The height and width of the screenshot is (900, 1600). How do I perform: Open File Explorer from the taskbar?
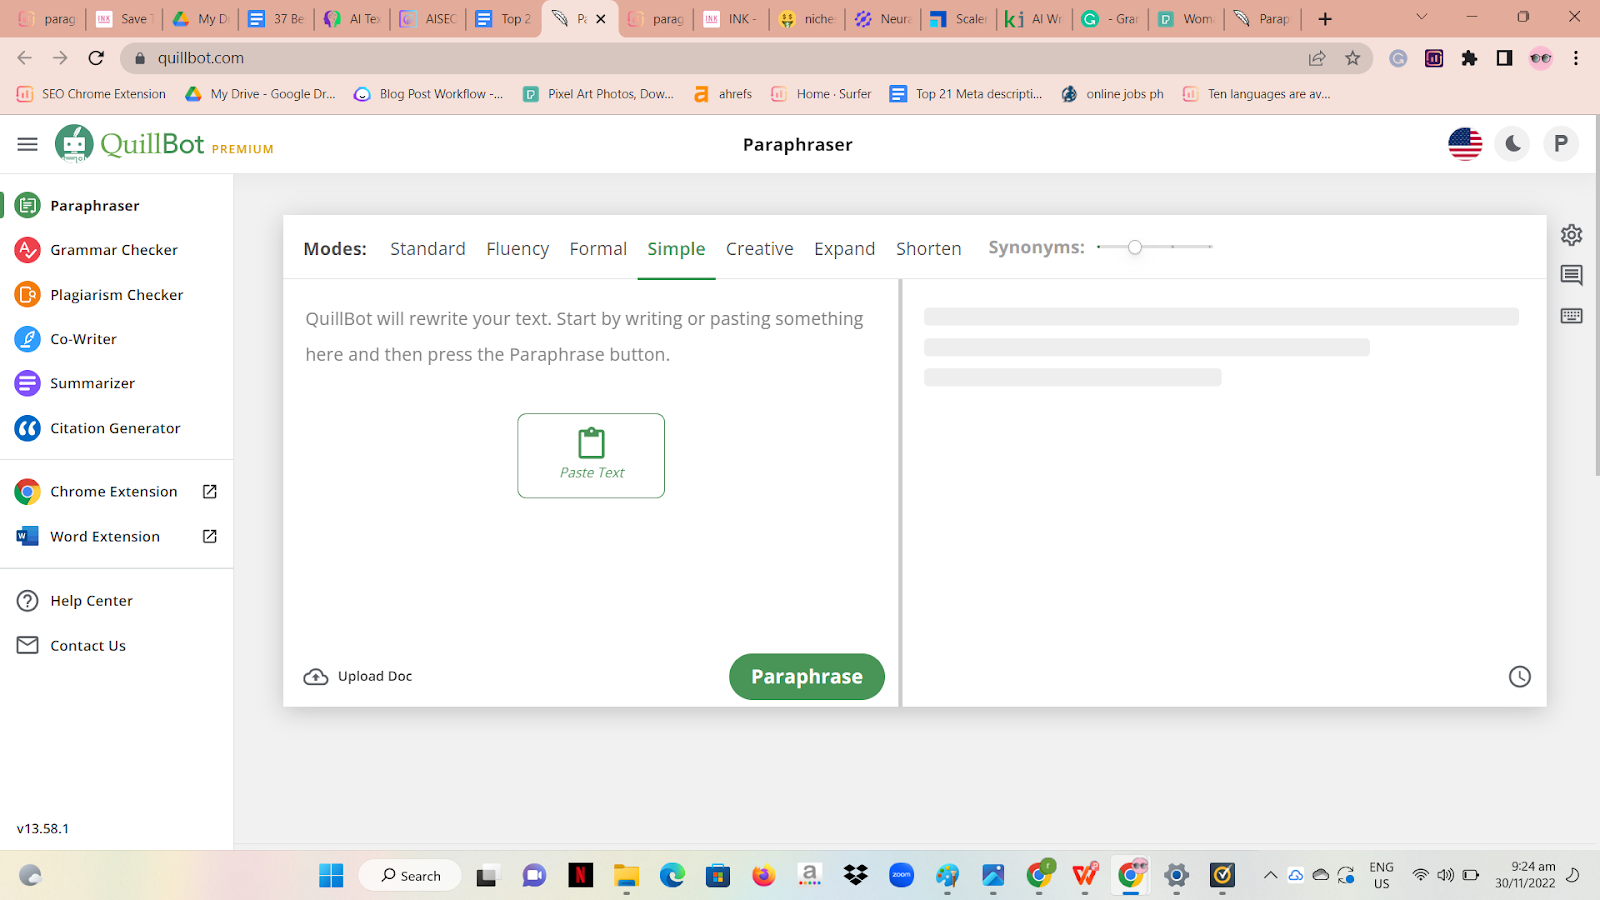626,876
